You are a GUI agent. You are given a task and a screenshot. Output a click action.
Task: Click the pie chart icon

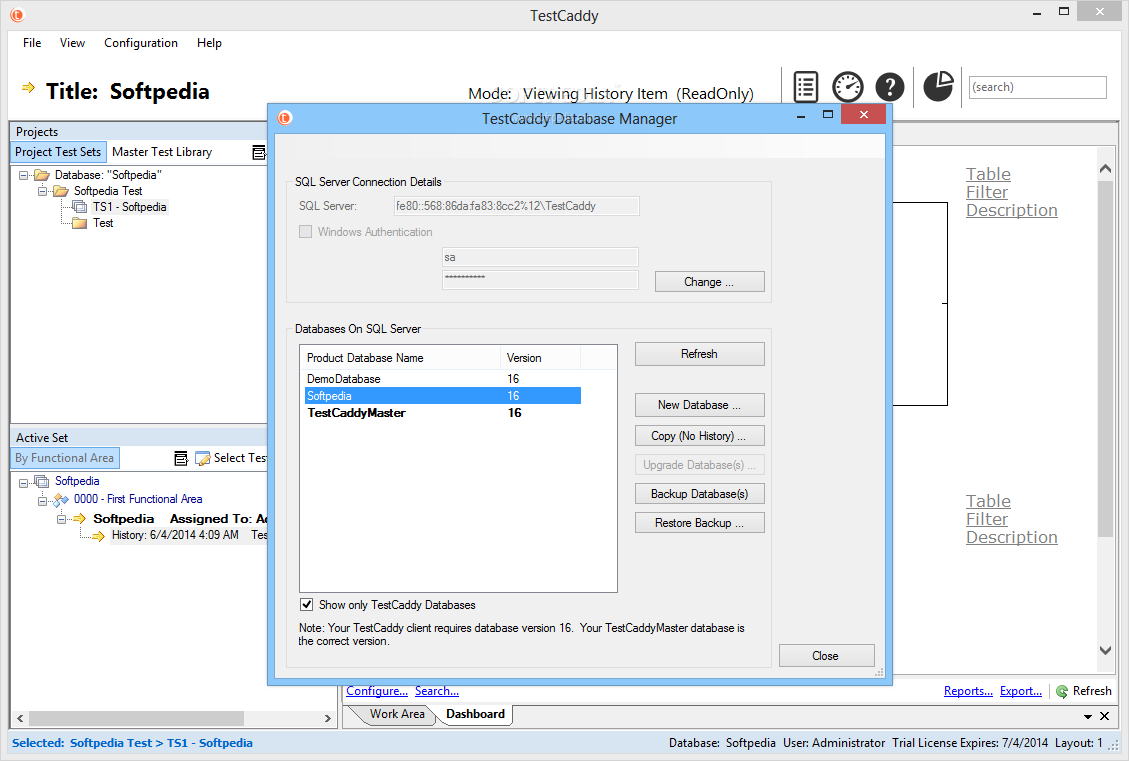pos(938,86)
